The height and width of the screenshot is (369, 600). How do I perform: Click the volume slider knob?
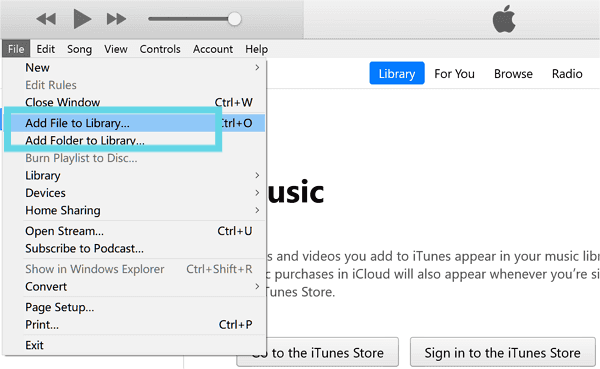pyautogui.click(x=234, y=19)
